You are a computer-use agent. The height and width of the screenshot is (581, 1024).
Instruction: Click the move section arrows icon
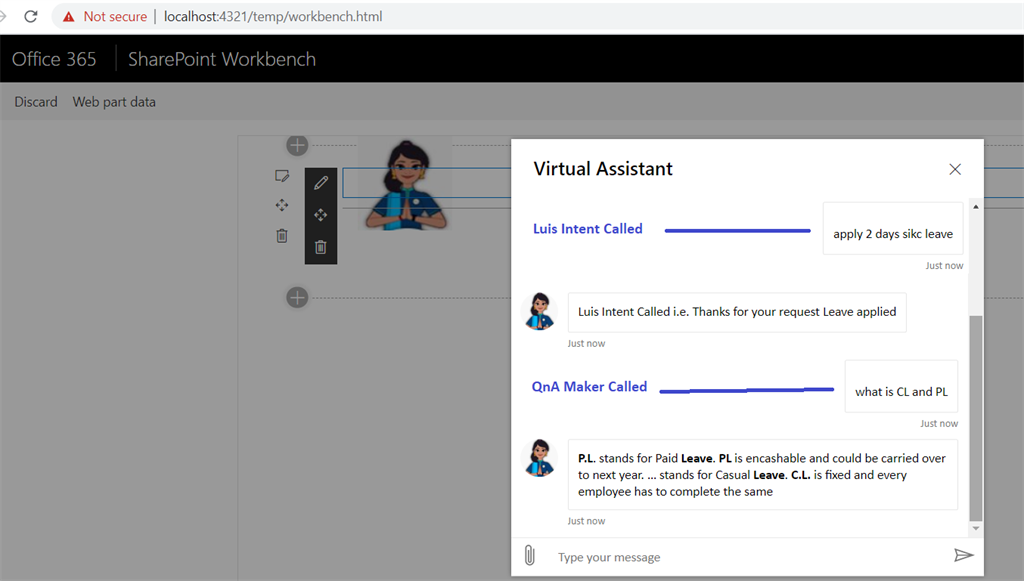pyautogui.click(x=282, y=206)
